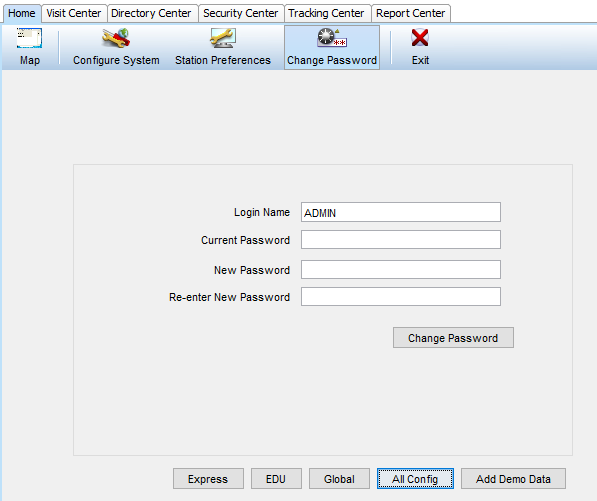Select the Global button
This screenshot has height=501, width=597.
339,479
